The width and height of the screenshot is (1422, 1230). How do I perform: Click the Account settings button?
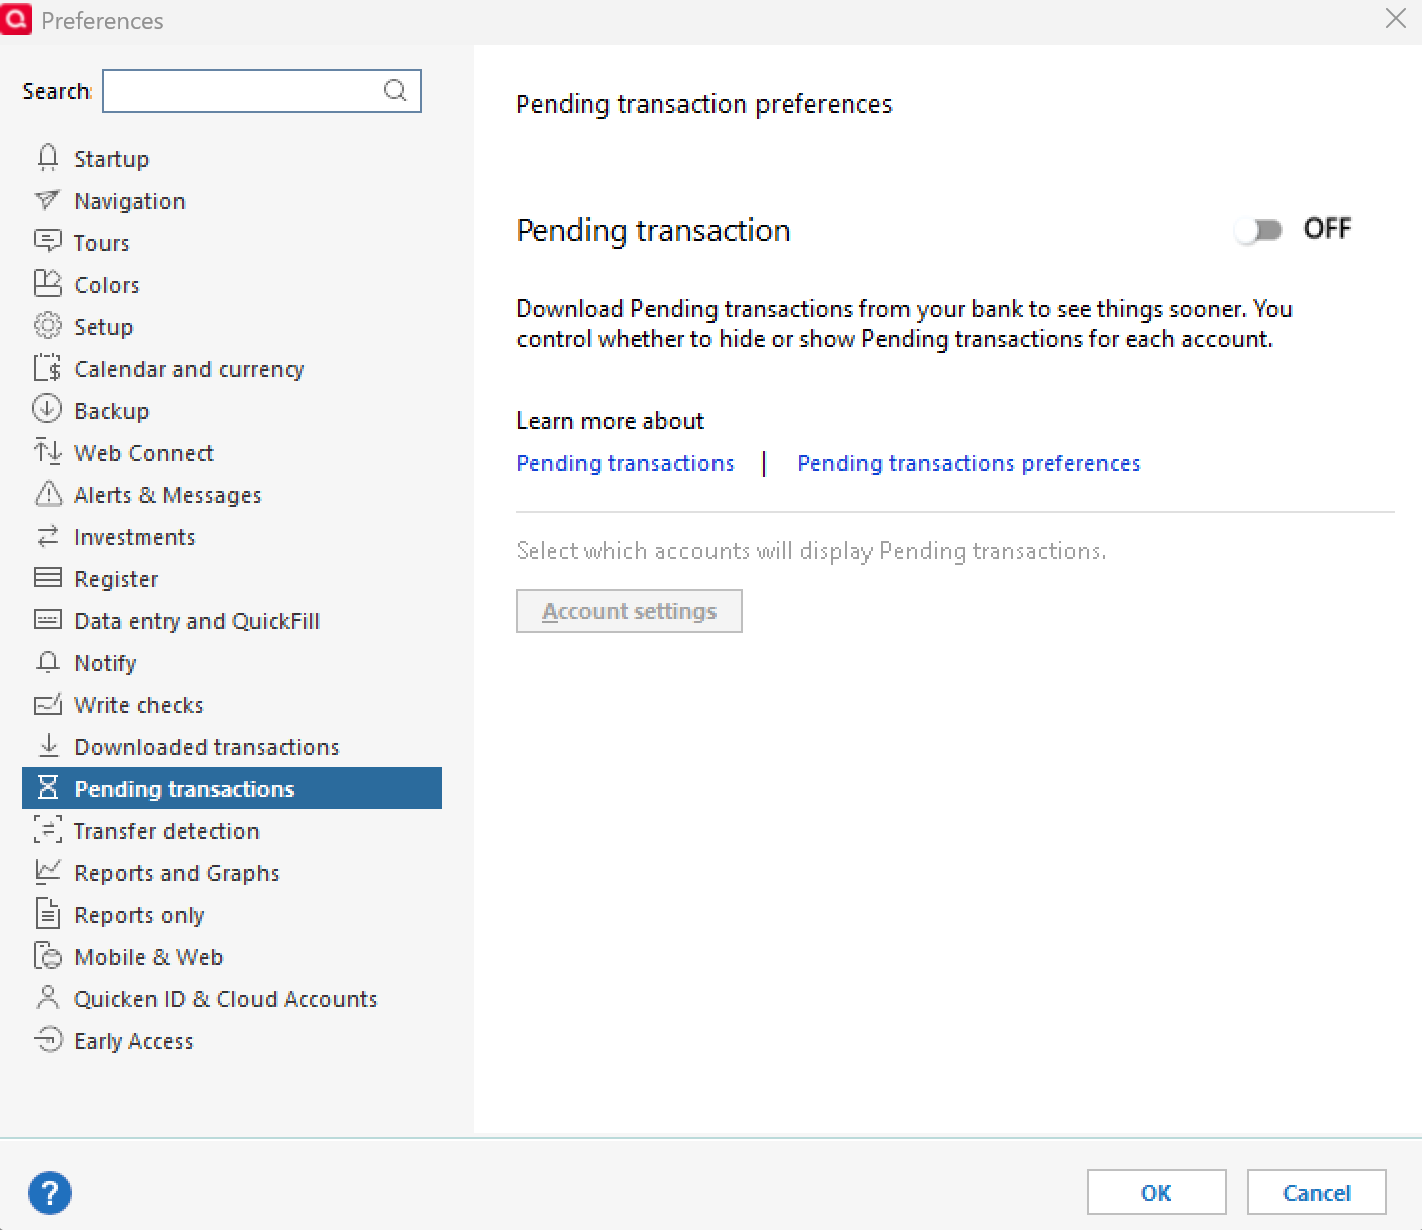pos(629,611)
